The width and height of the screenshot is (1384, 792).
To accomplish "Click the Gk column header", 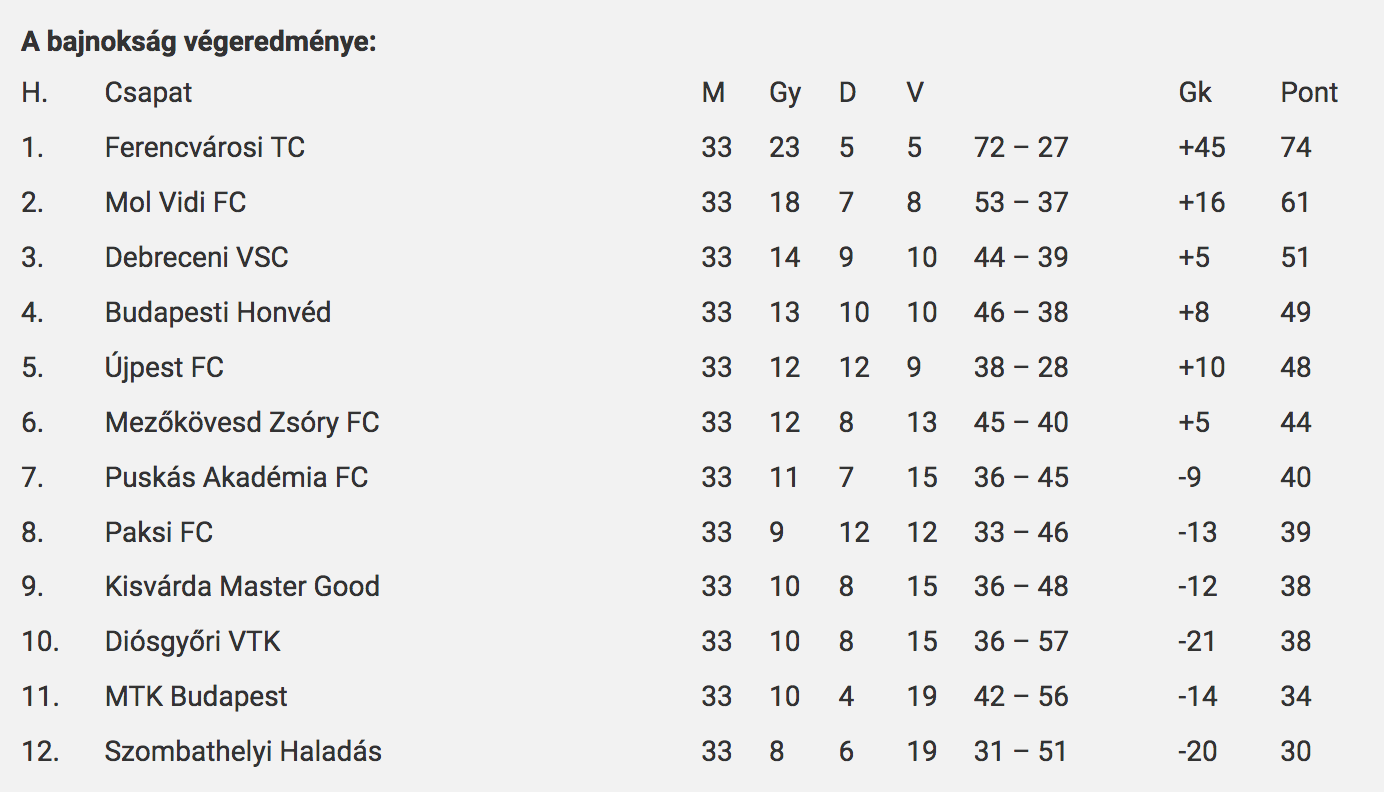I will (1195, 93).
